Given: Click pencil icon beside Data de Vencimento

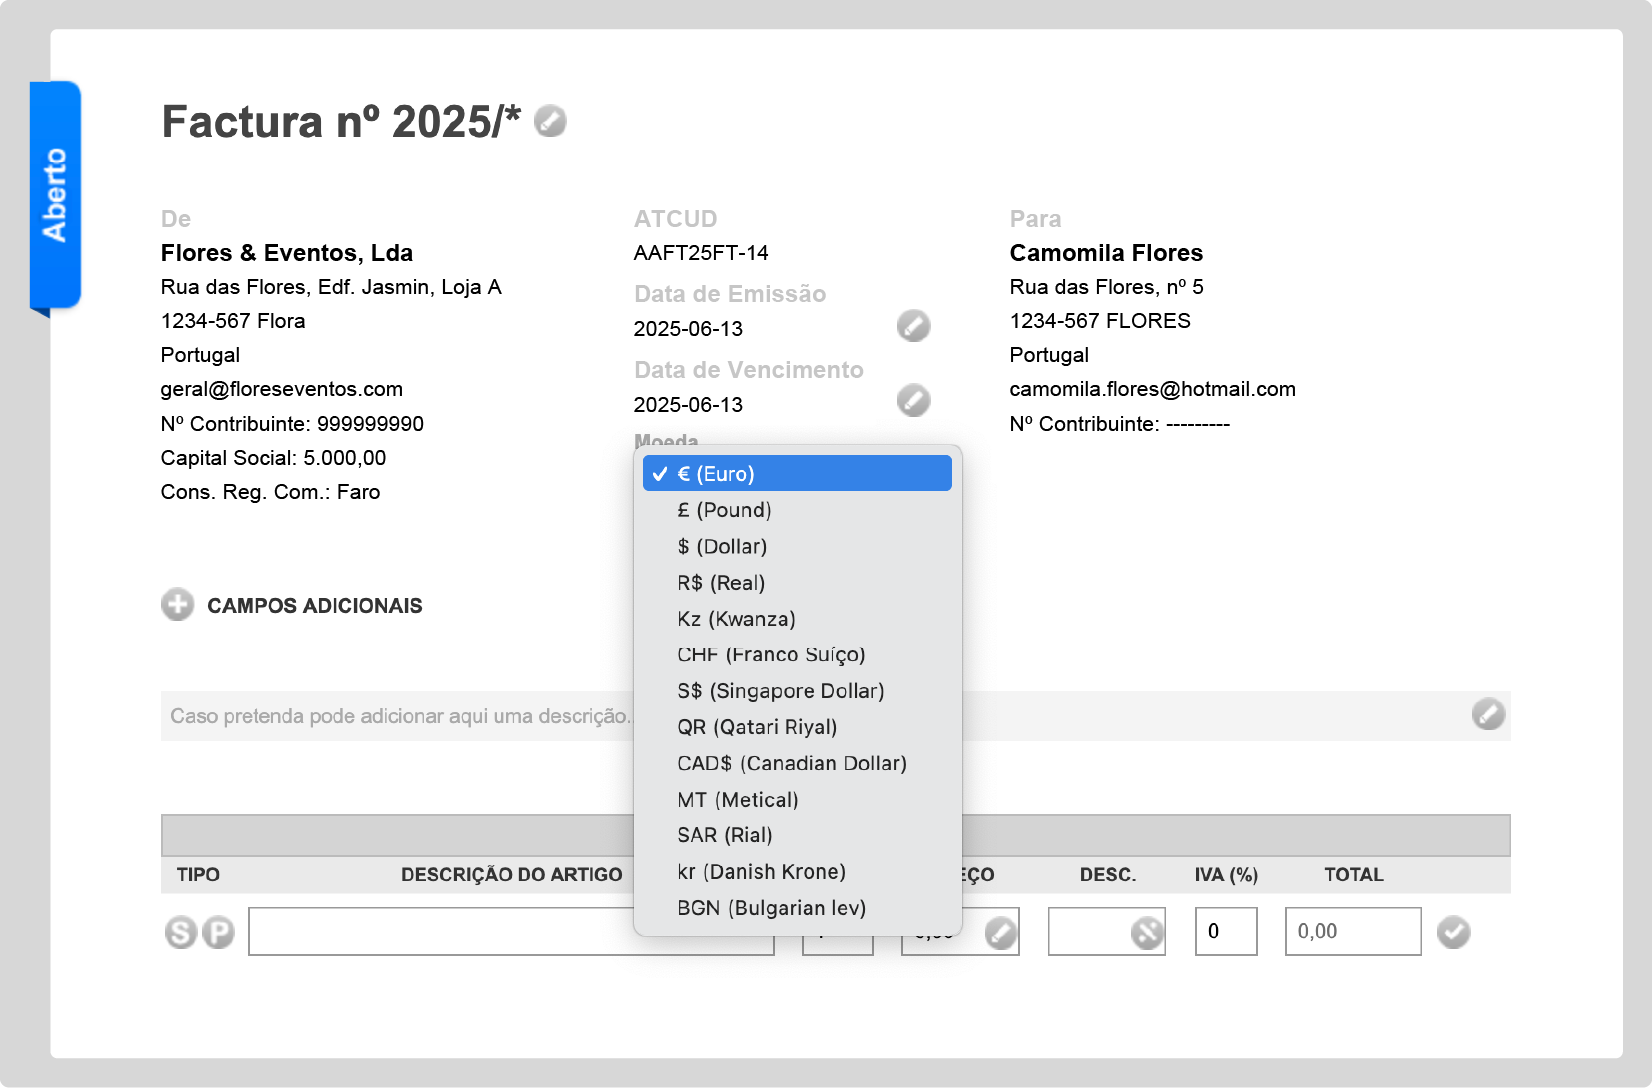Looking at the screenshot, I should (913, 401).
